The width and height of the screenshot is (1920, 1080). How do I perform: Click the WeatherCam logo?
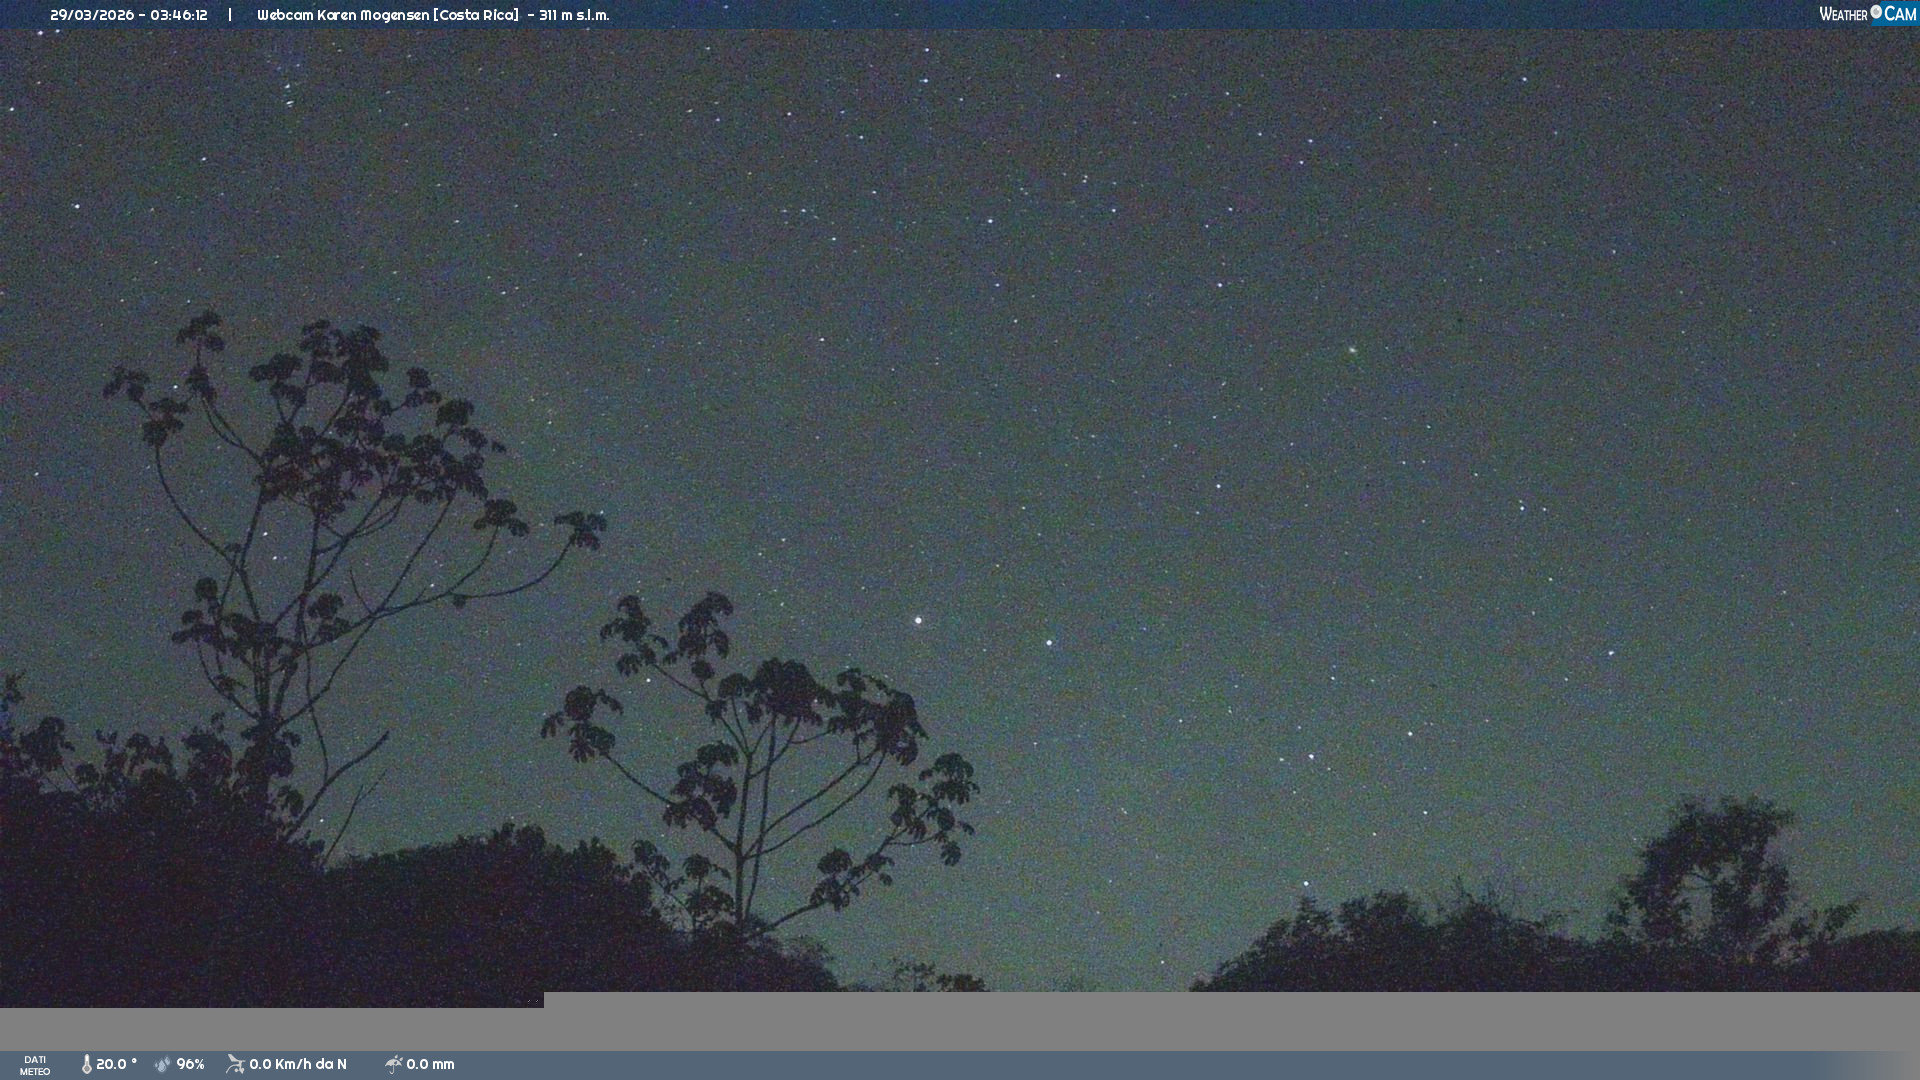click(1867, 14)
